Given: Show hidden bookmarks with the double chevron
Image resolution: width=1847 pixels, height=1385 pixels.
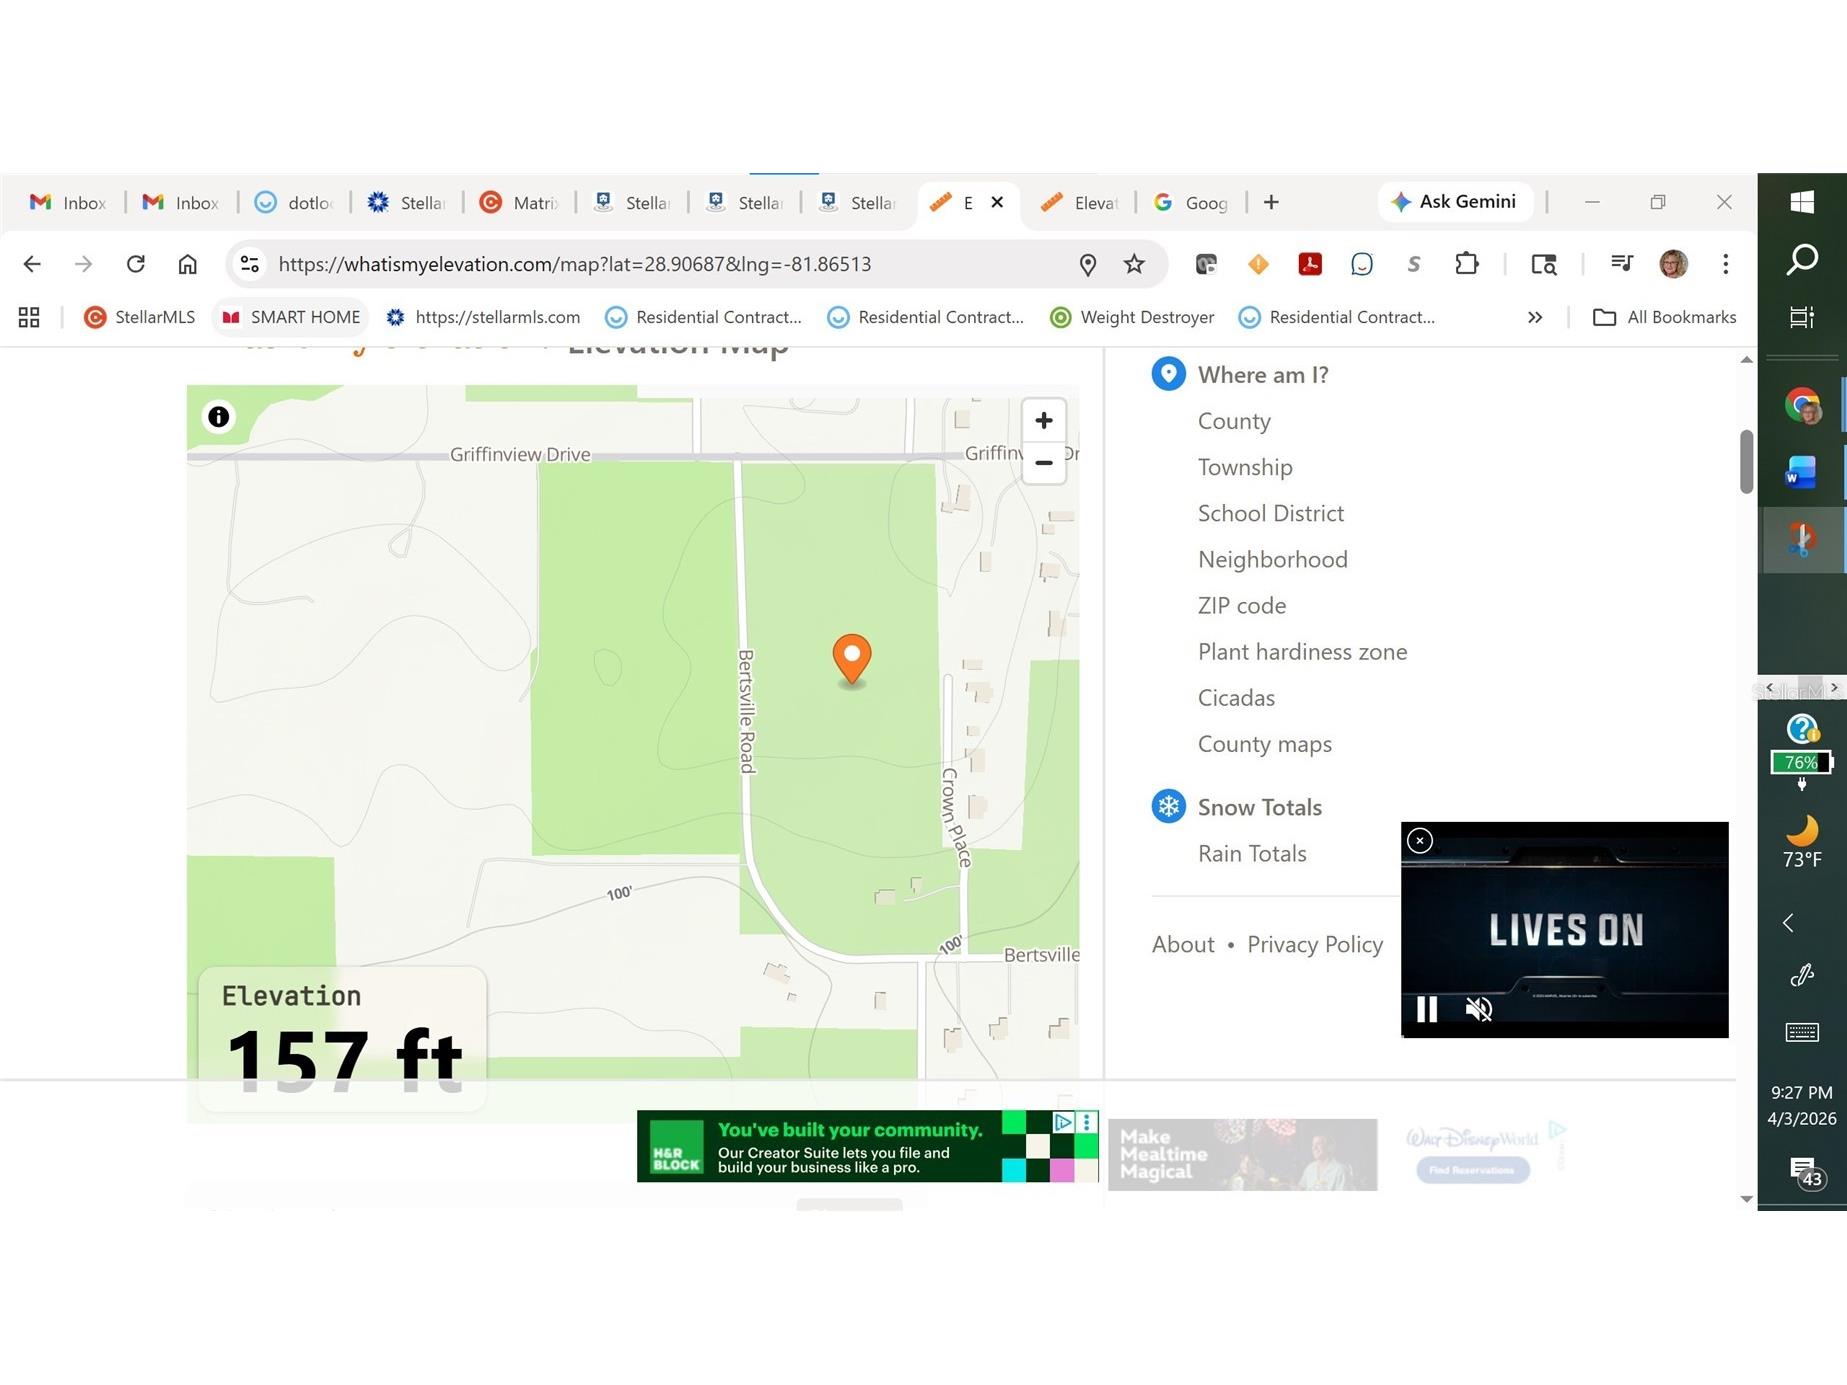Looking at the screenshot, I should [x=1535, y=317].
